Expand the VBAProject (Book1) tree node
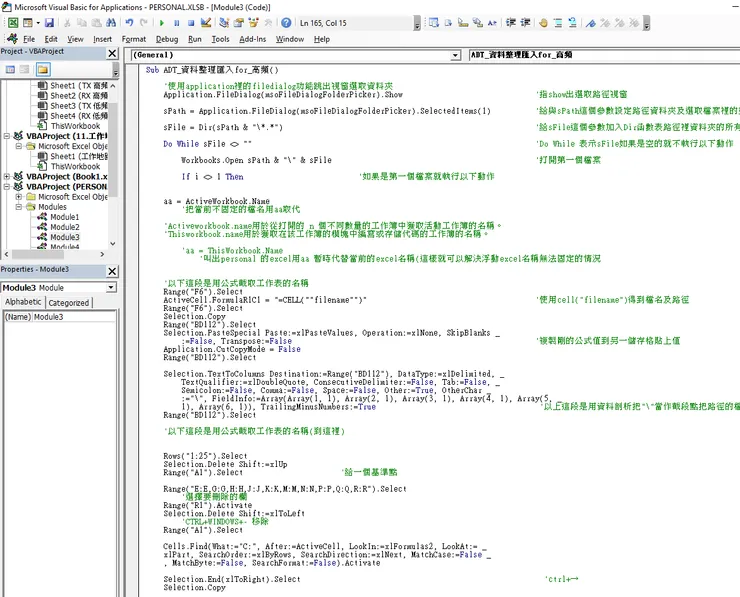The image size is (740, 597). [5, 177]
